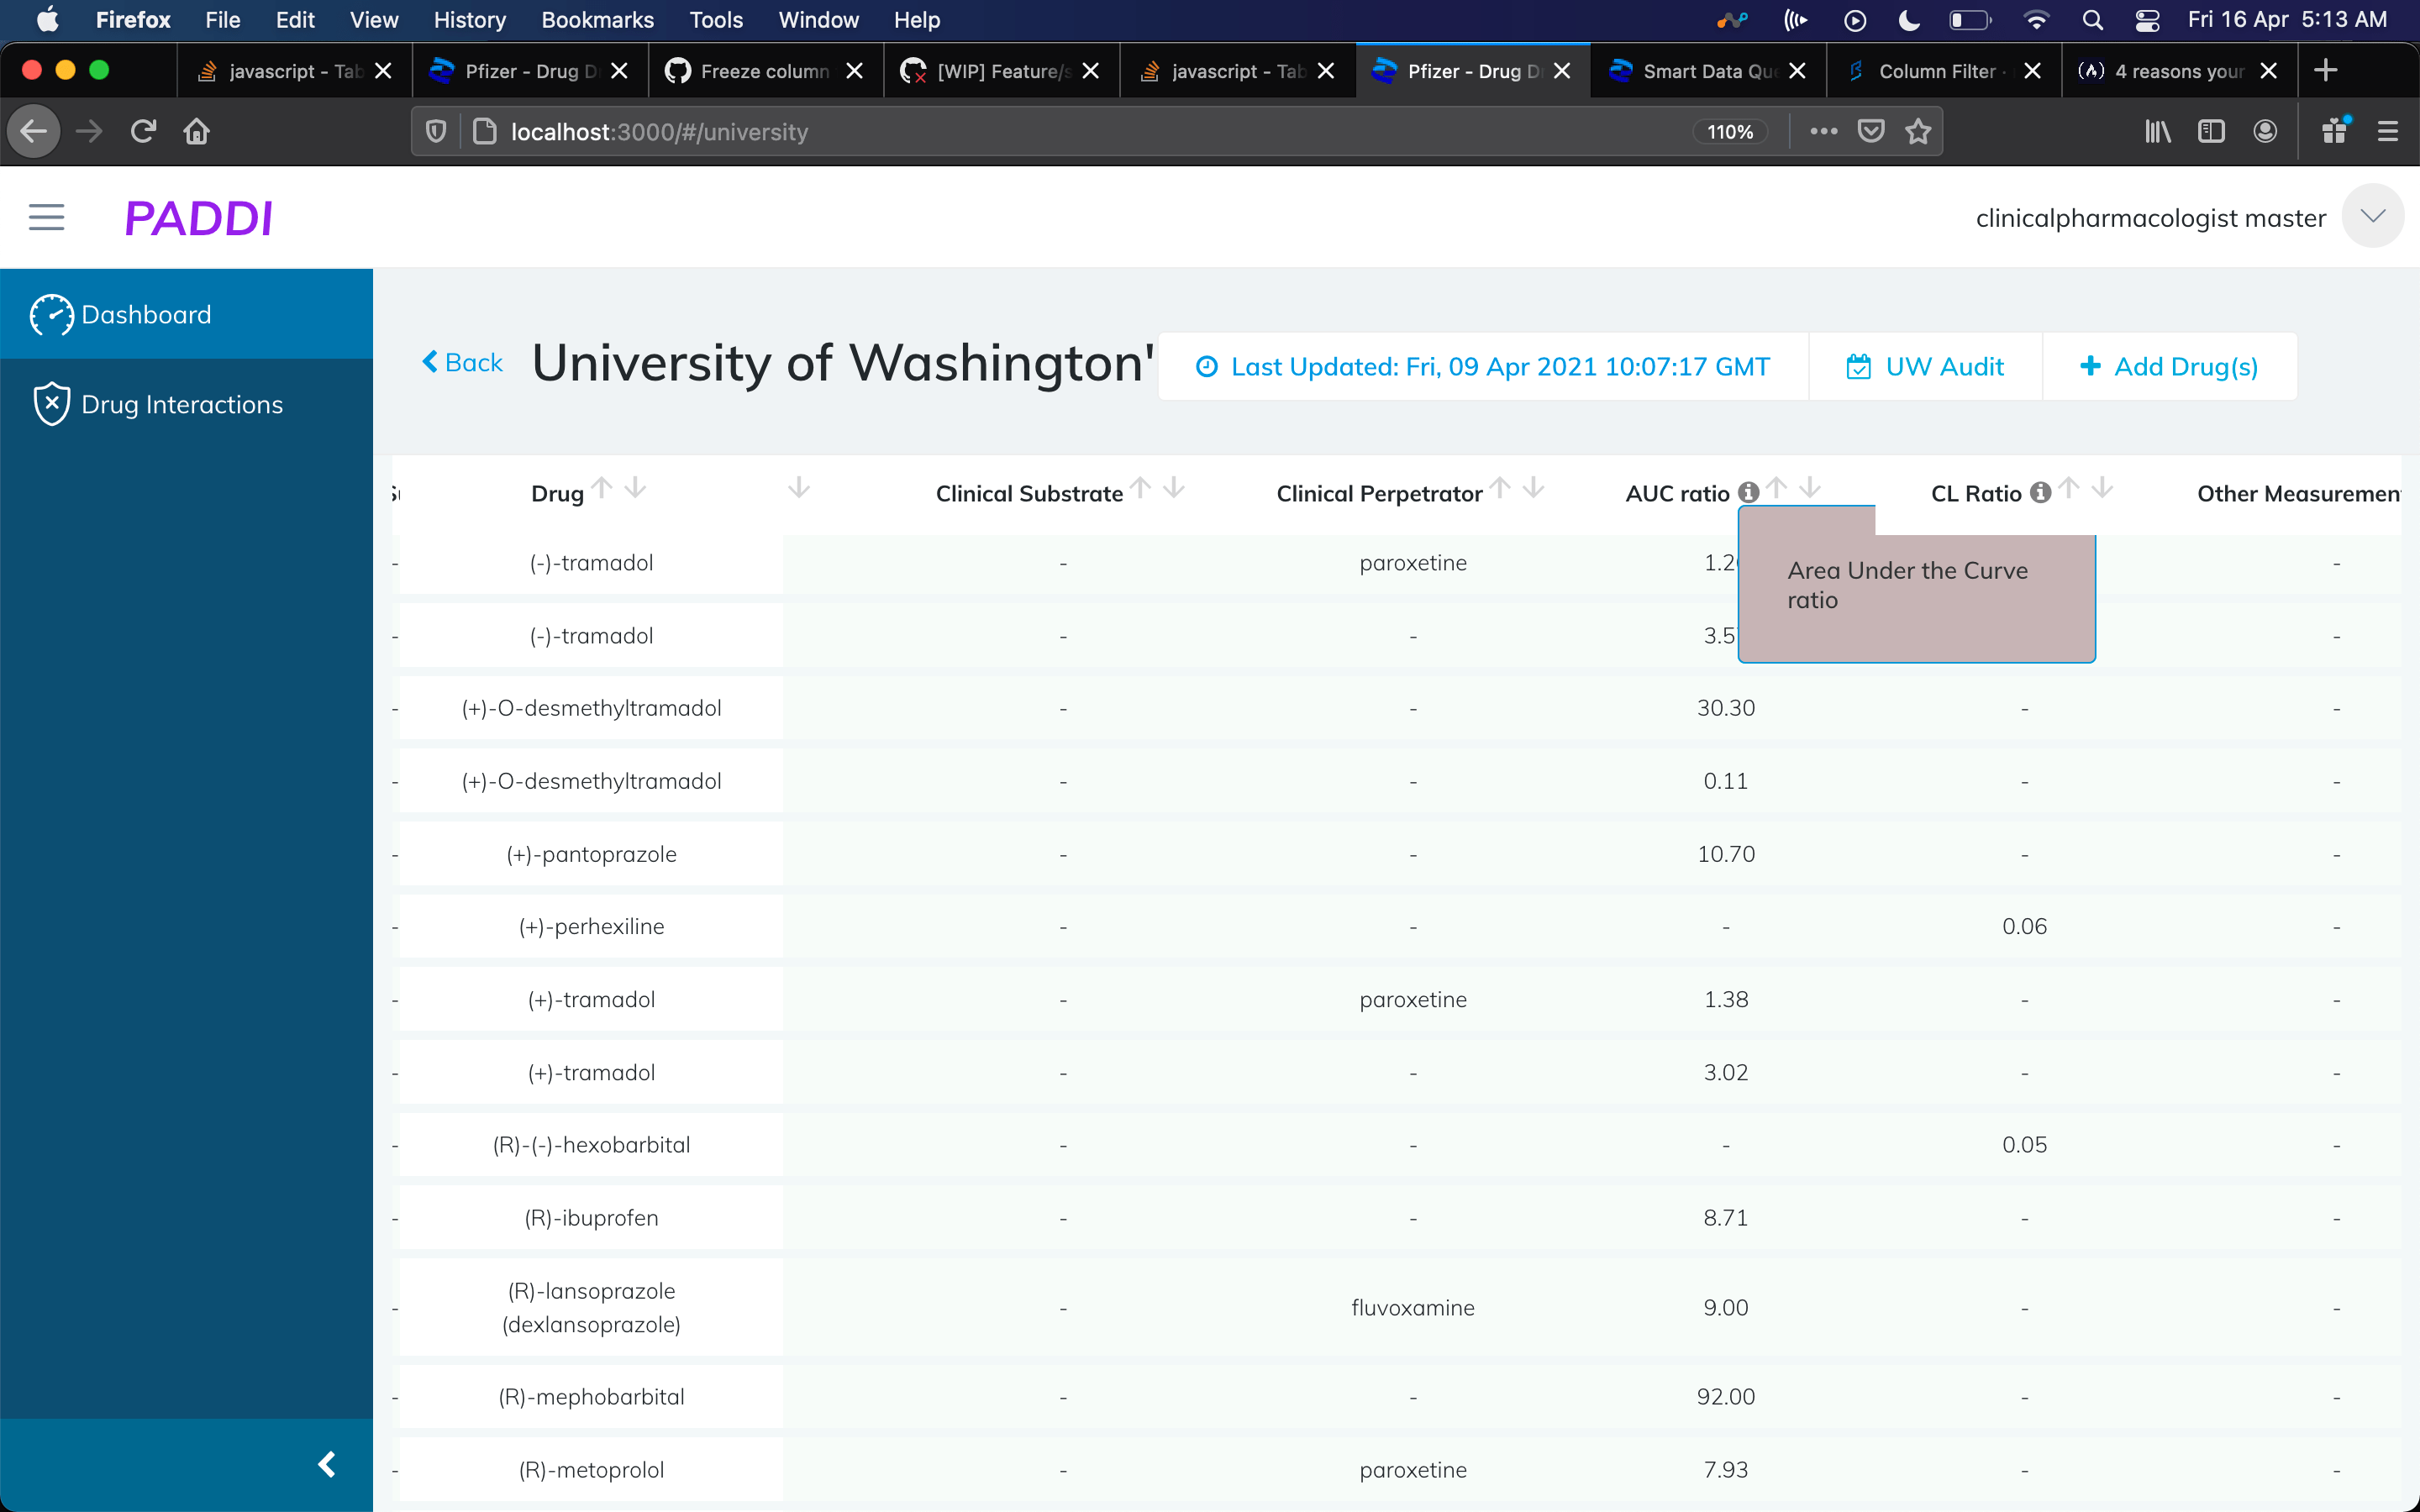This screenshot has width=2420, height=1512.
Task: Open a new browser tab
Action: [x=2326, y=70]
